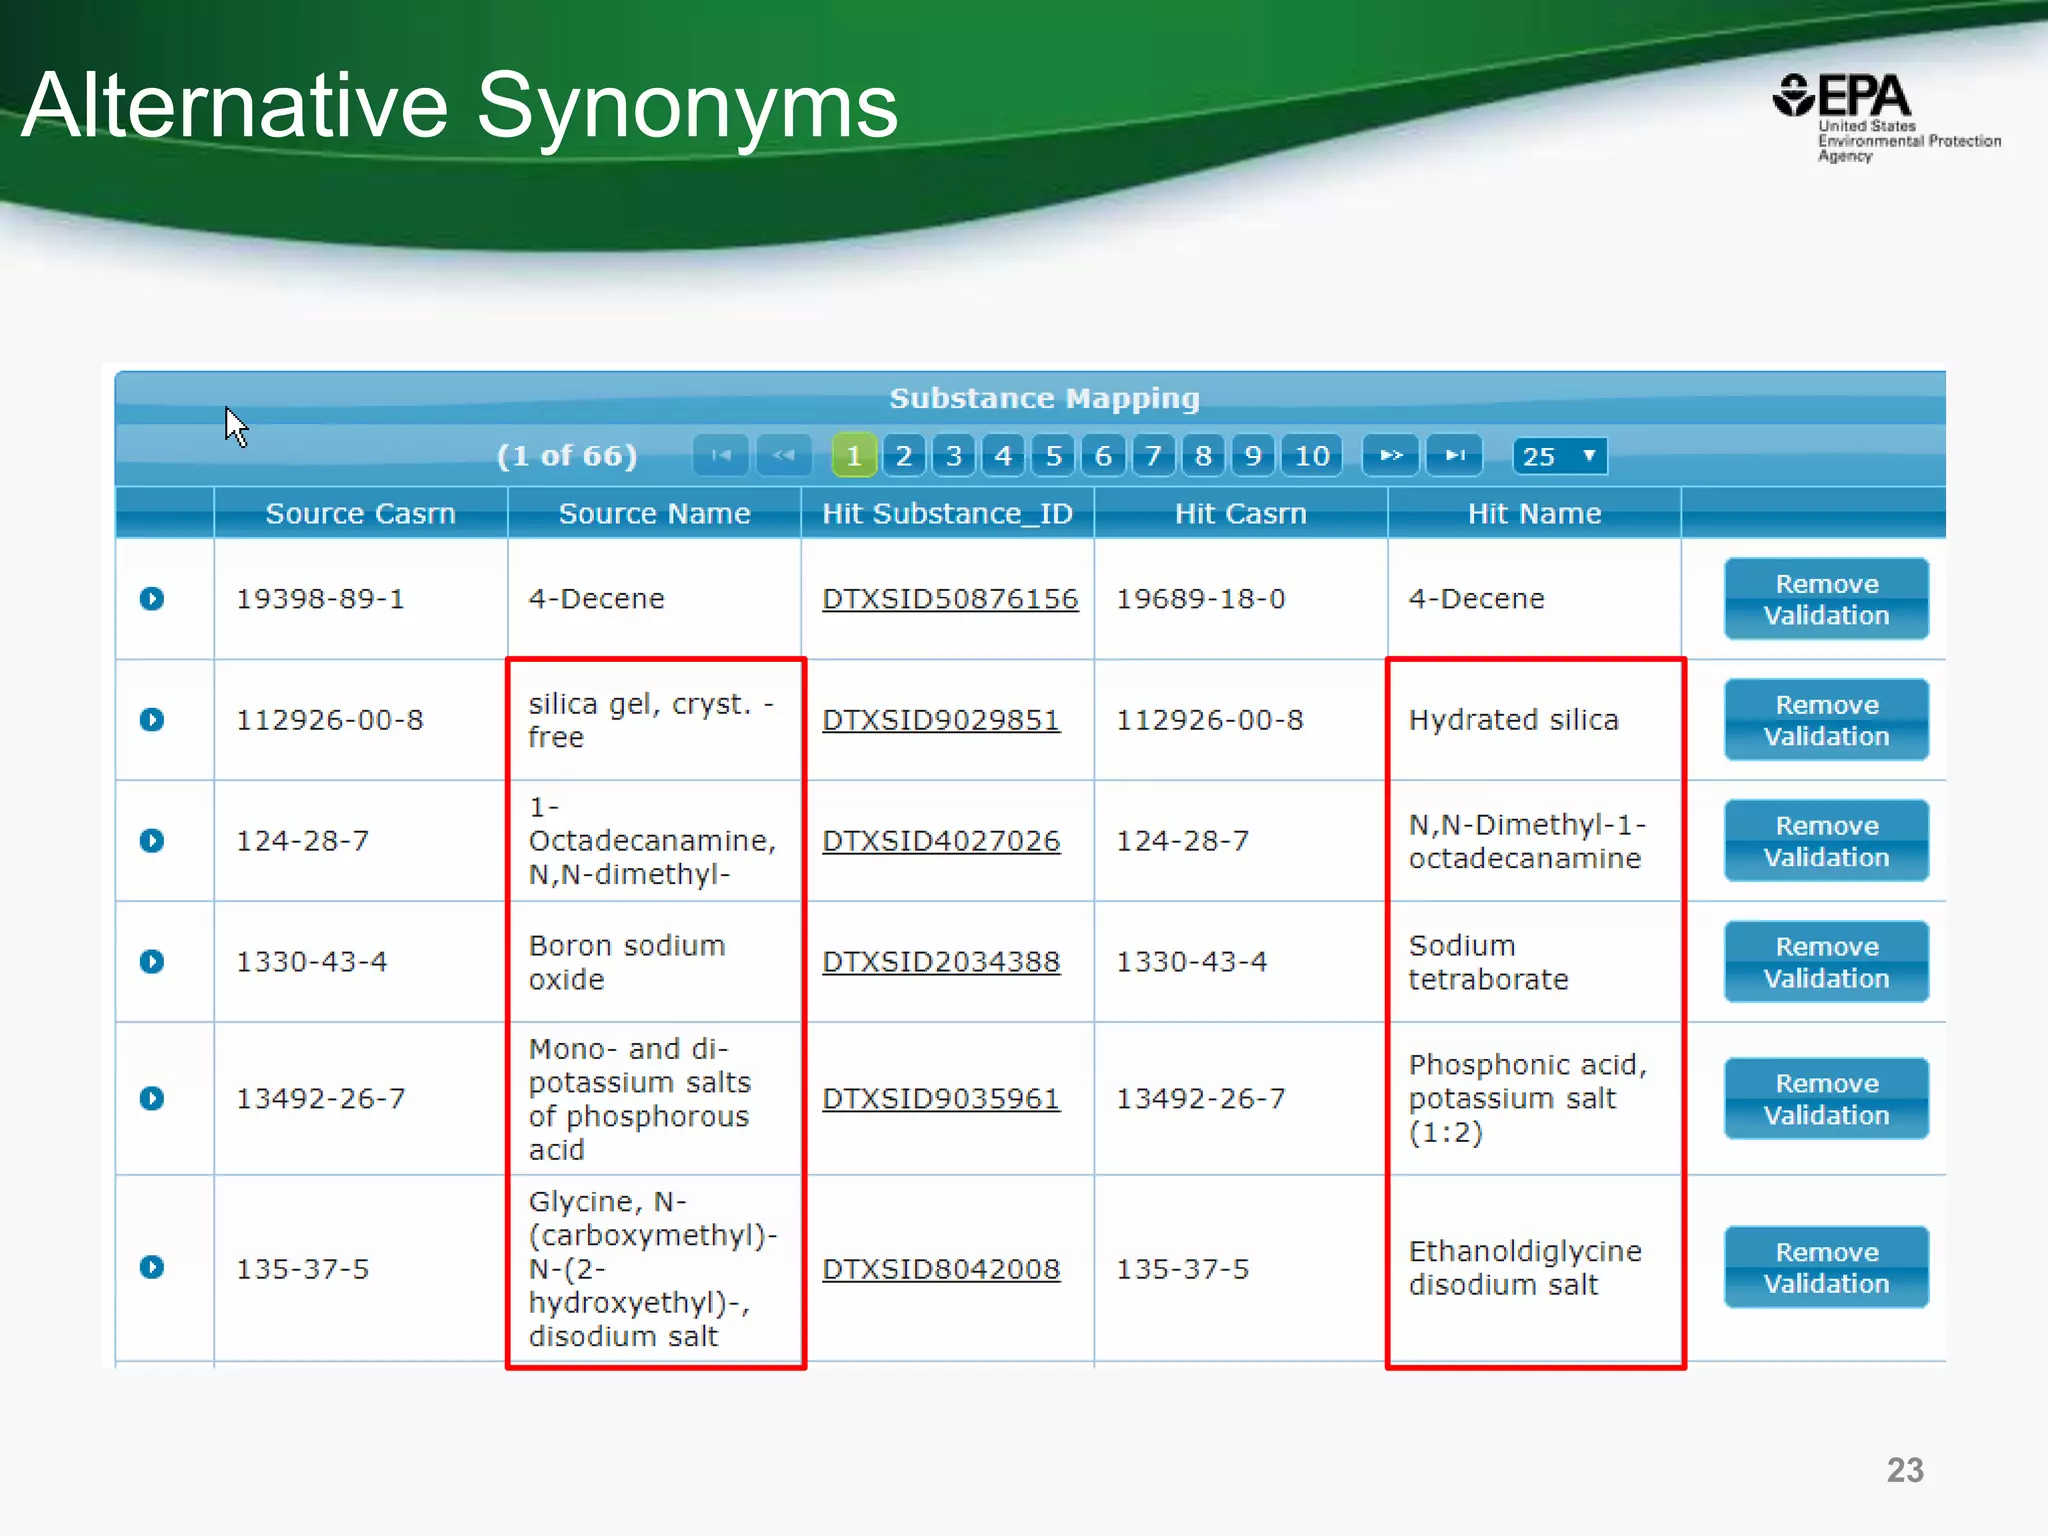Select page 2 in paginator
Image resolution: width=2048 pixels, height=1536 pixels.
pos(904,456)
